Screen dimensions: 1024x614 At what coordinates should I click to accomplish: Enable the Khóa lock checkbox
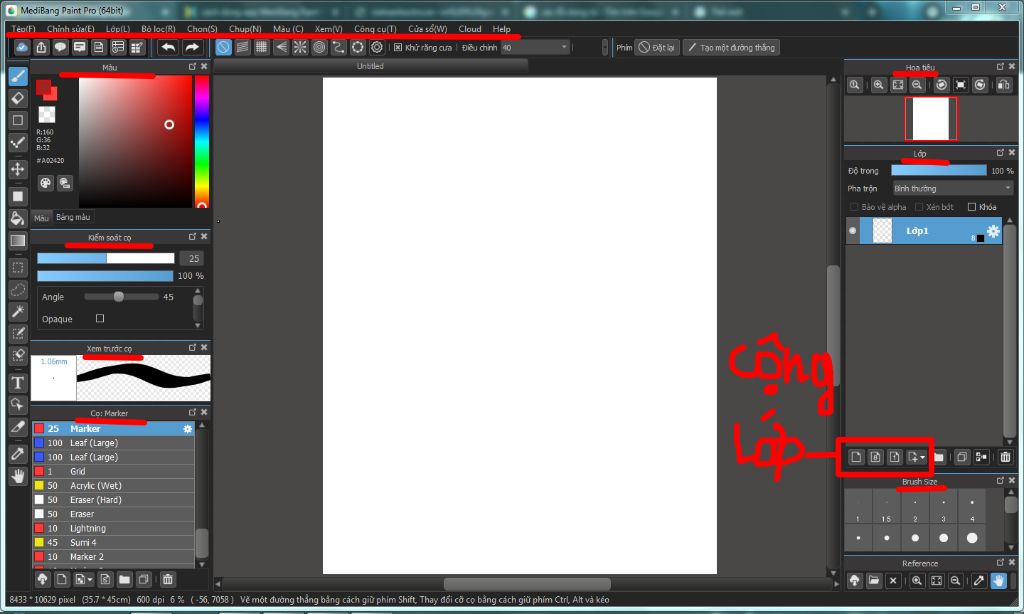(x=972, y=206)
